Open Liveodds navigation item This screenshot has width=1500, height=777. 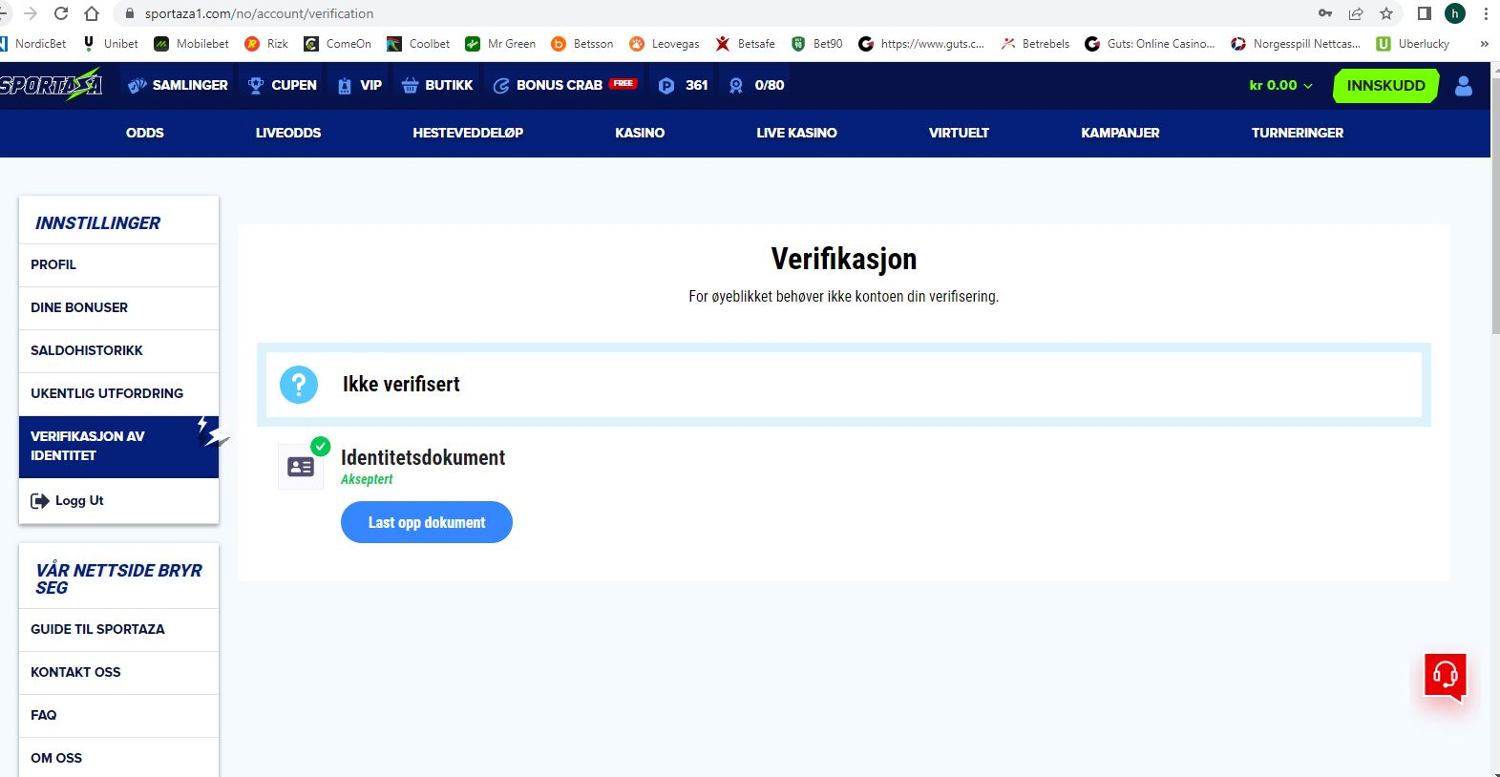click(288, 133)
